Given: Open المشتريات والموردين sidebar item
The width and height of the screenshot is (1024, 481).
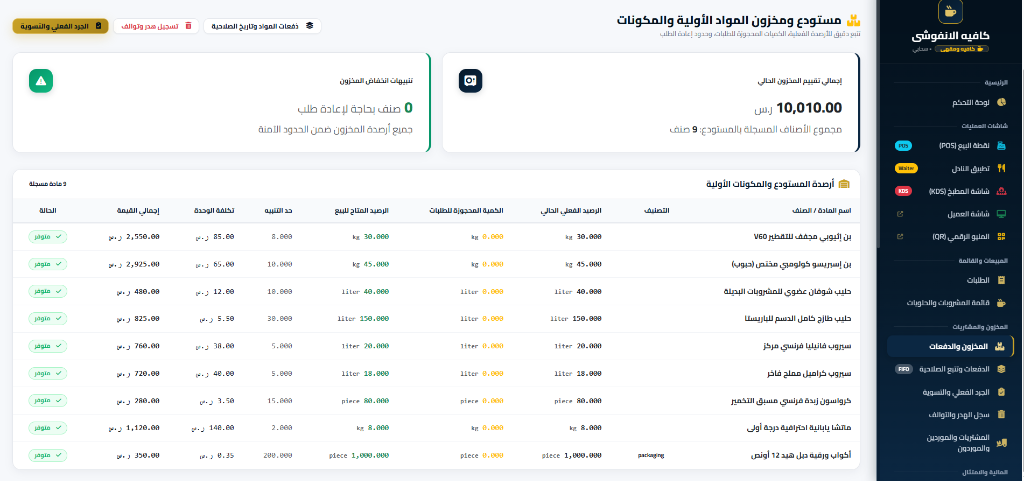Looking at the screenshot, I should click(950, 442).
